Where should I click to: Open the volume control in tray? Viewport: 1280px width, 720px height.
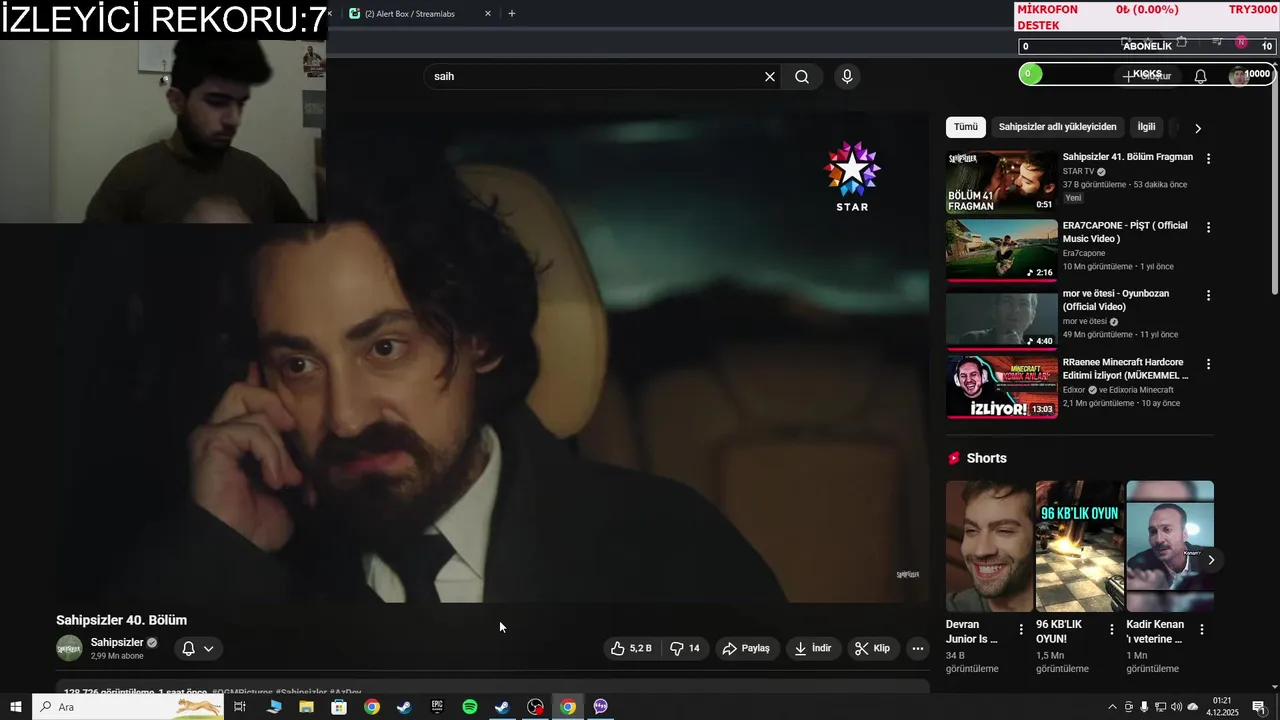click(1176, 707)
